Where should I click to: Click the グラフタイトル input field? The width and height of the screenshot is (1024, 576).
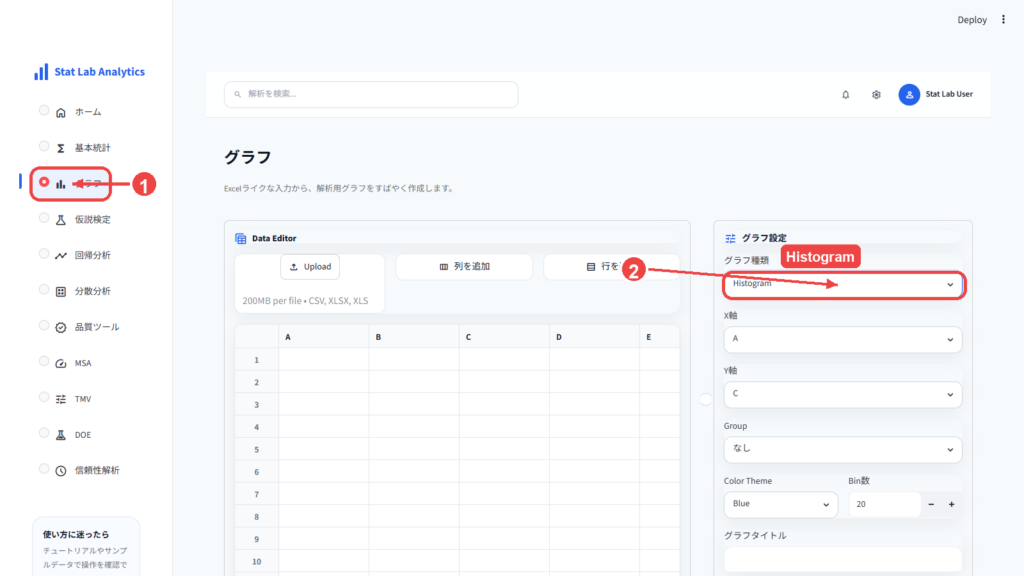842,560
